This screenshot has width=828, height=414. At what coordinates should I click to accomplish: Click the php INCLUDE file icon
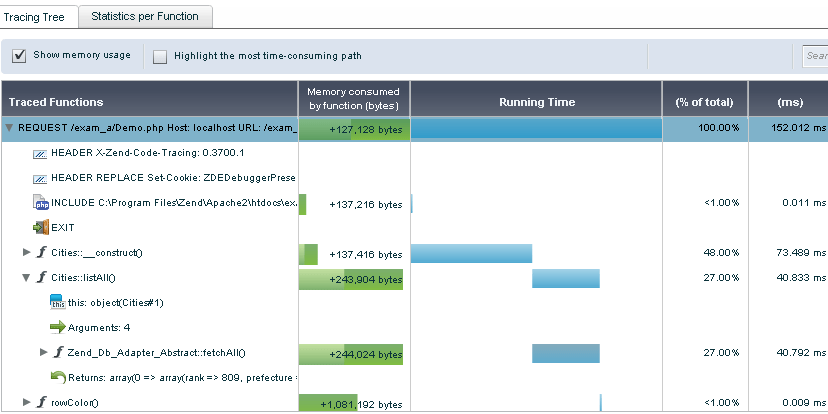[41, 203]
